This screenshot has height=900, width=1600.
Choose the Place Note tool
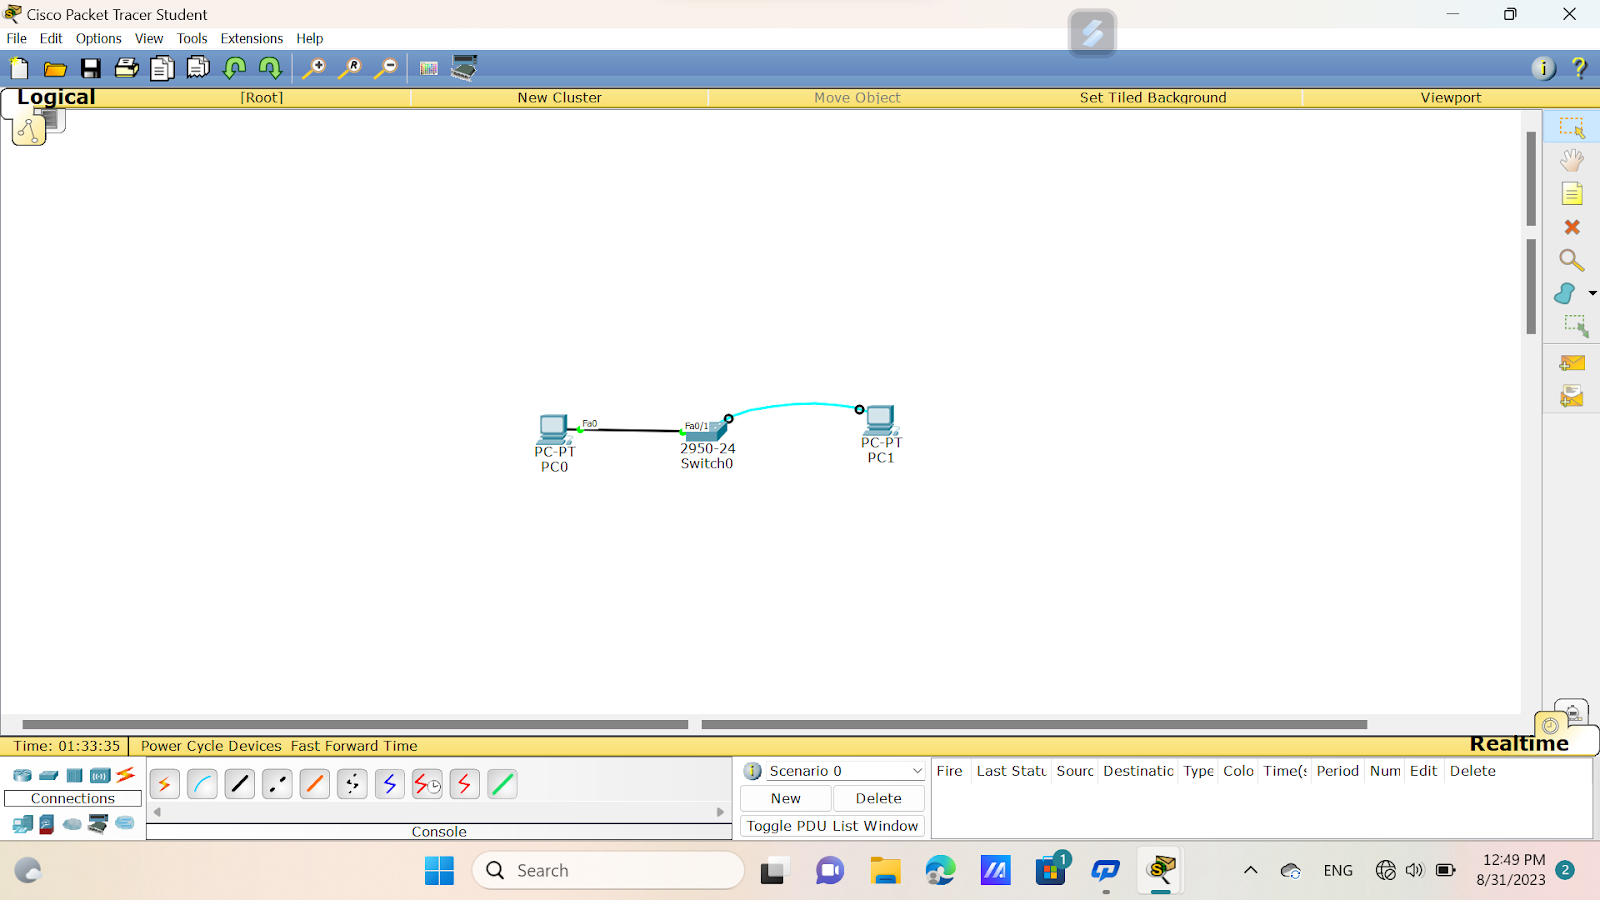tap(1572, 193)
